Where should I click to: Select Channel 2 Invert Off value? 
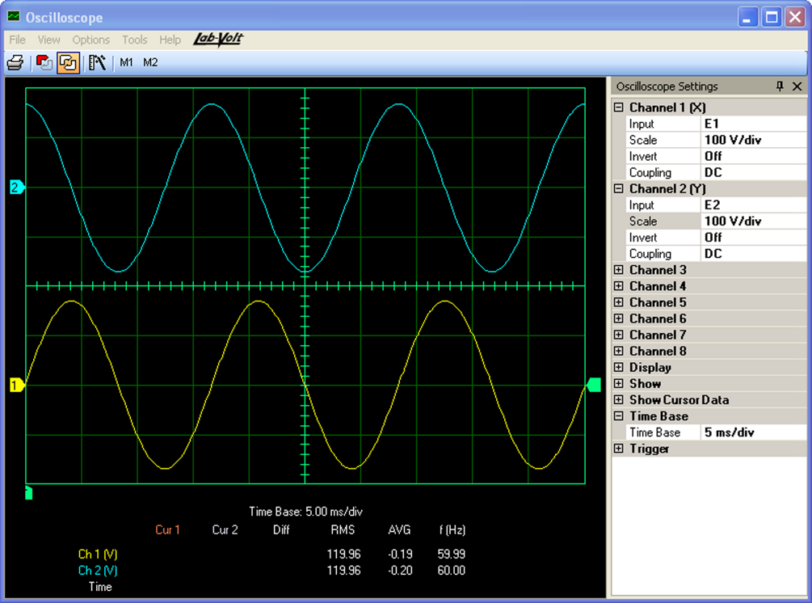pyautogui.click(x=753, y=237)
